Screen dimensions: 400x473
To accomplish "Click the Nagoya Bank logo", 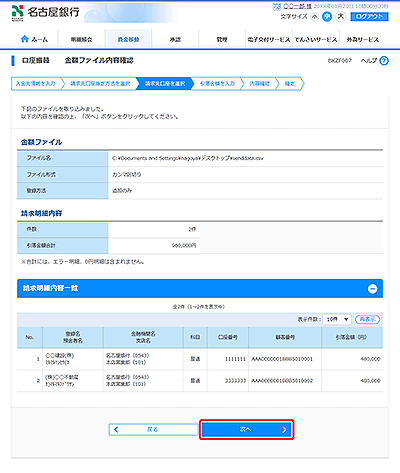I will click(x=46, y=13).
